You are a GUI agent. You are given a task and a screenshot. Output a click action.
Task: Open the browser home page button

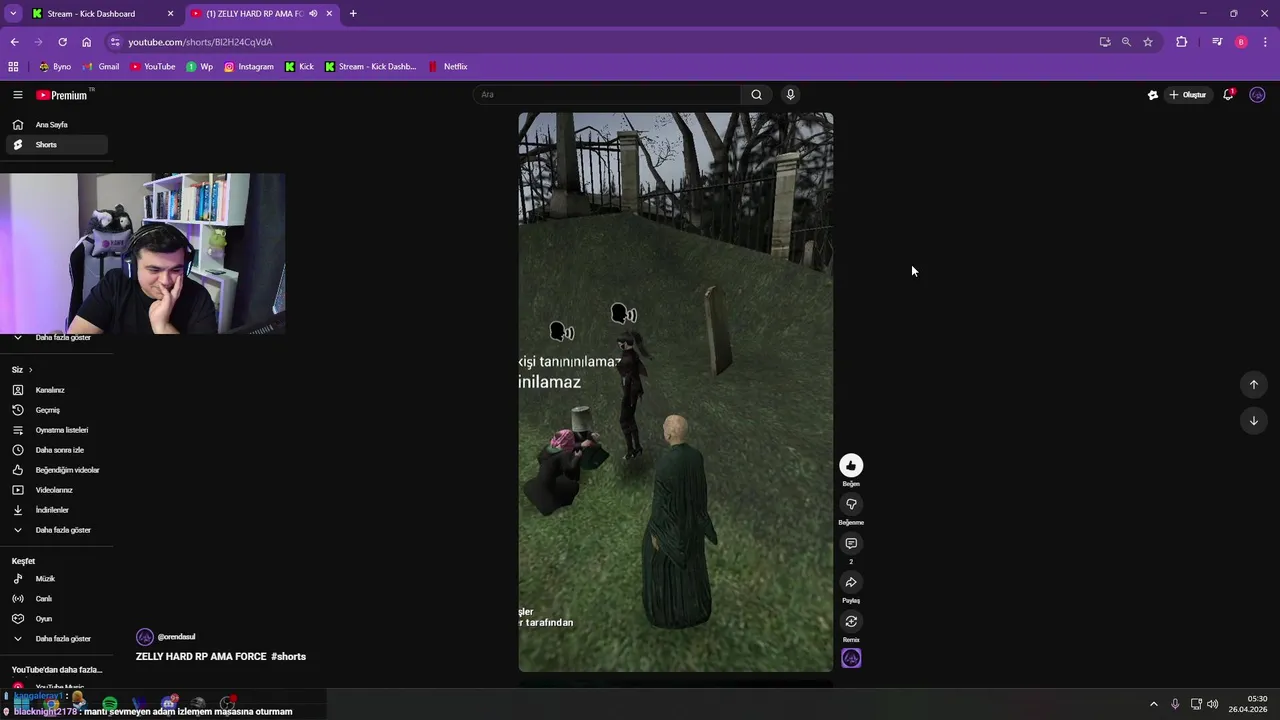pyautogui.click(x=86, y=42)
